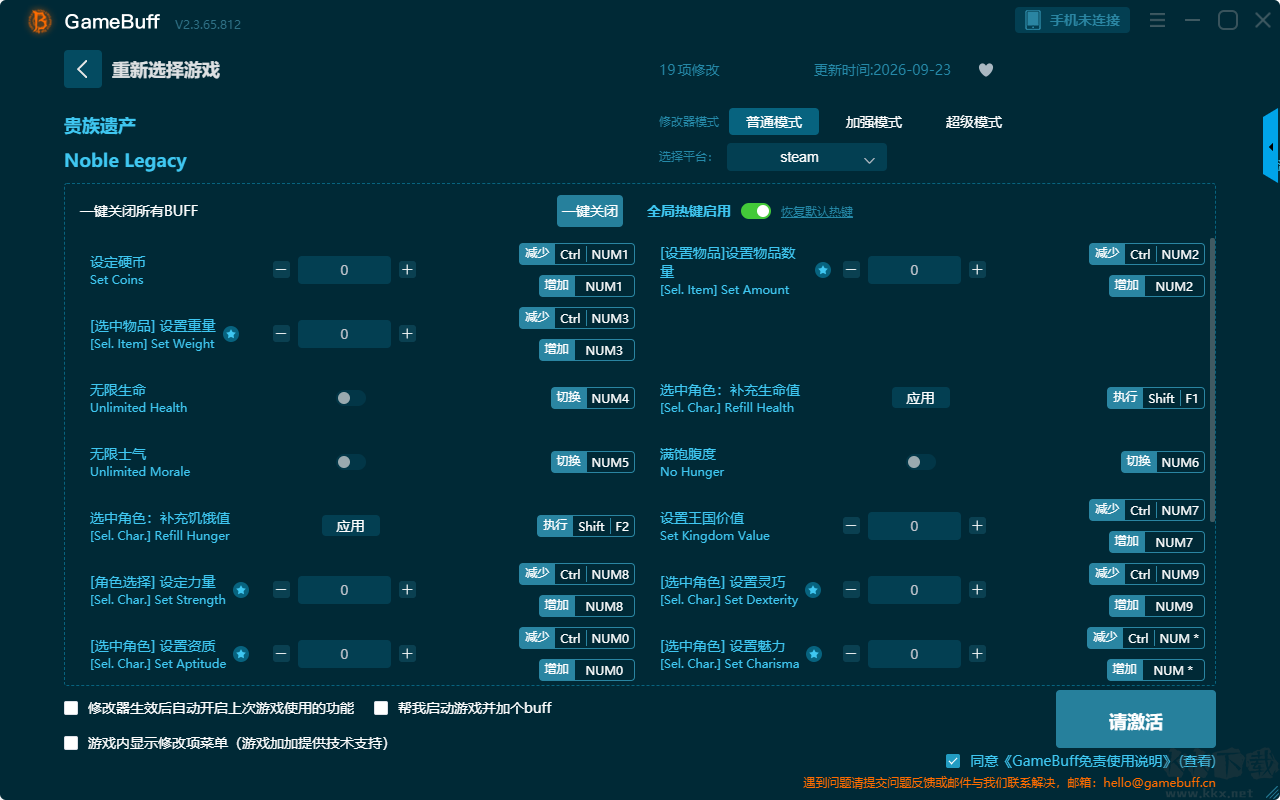Check auto-enable last used functions checkbox
This screenshot has width=1280, height=800.
[71, 708]
